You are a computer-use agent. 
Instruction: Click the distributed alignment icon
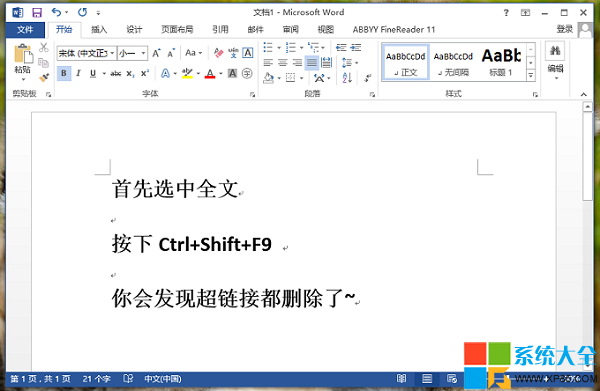[326, 62]
